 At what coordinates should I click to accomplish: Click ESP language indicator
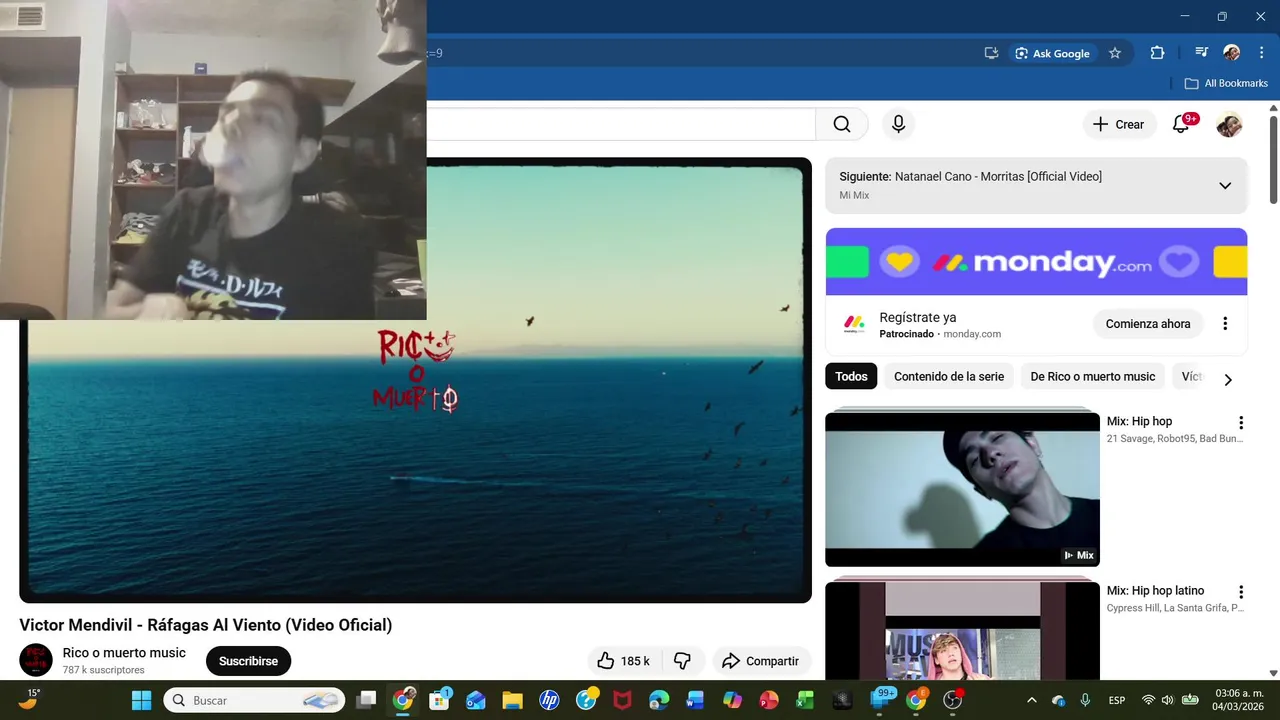coord(1117,700)
